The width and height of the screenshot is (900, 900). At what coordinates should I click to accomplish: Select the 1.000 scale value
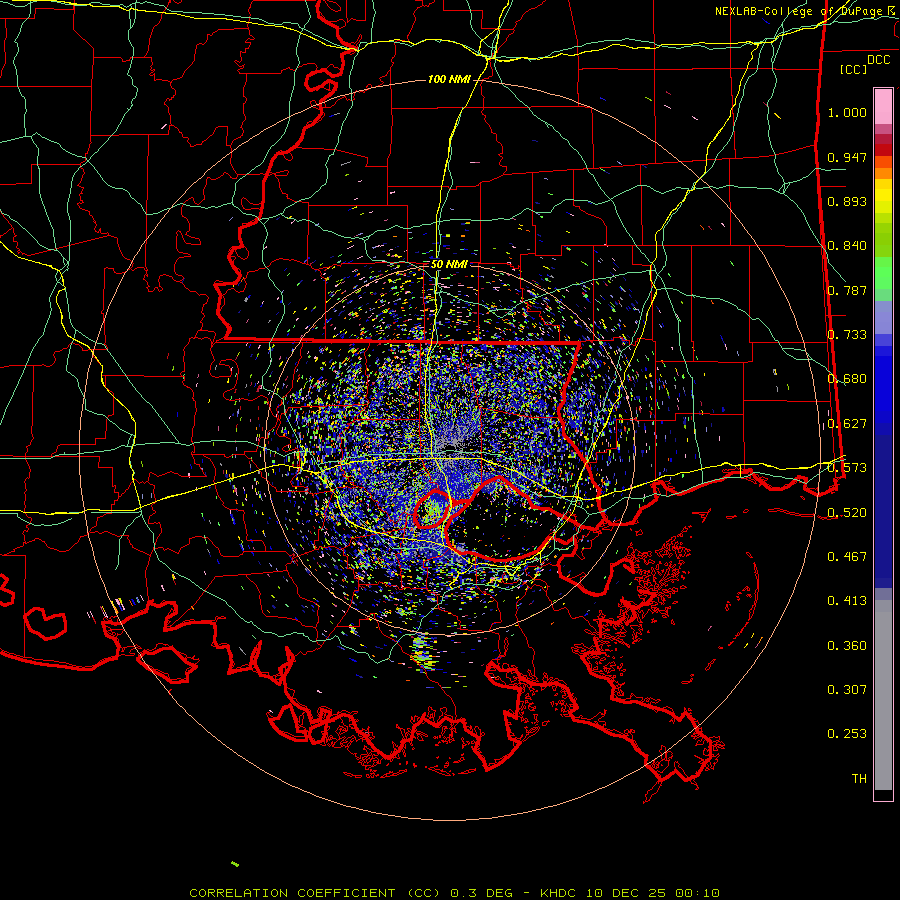coord(847,112)
